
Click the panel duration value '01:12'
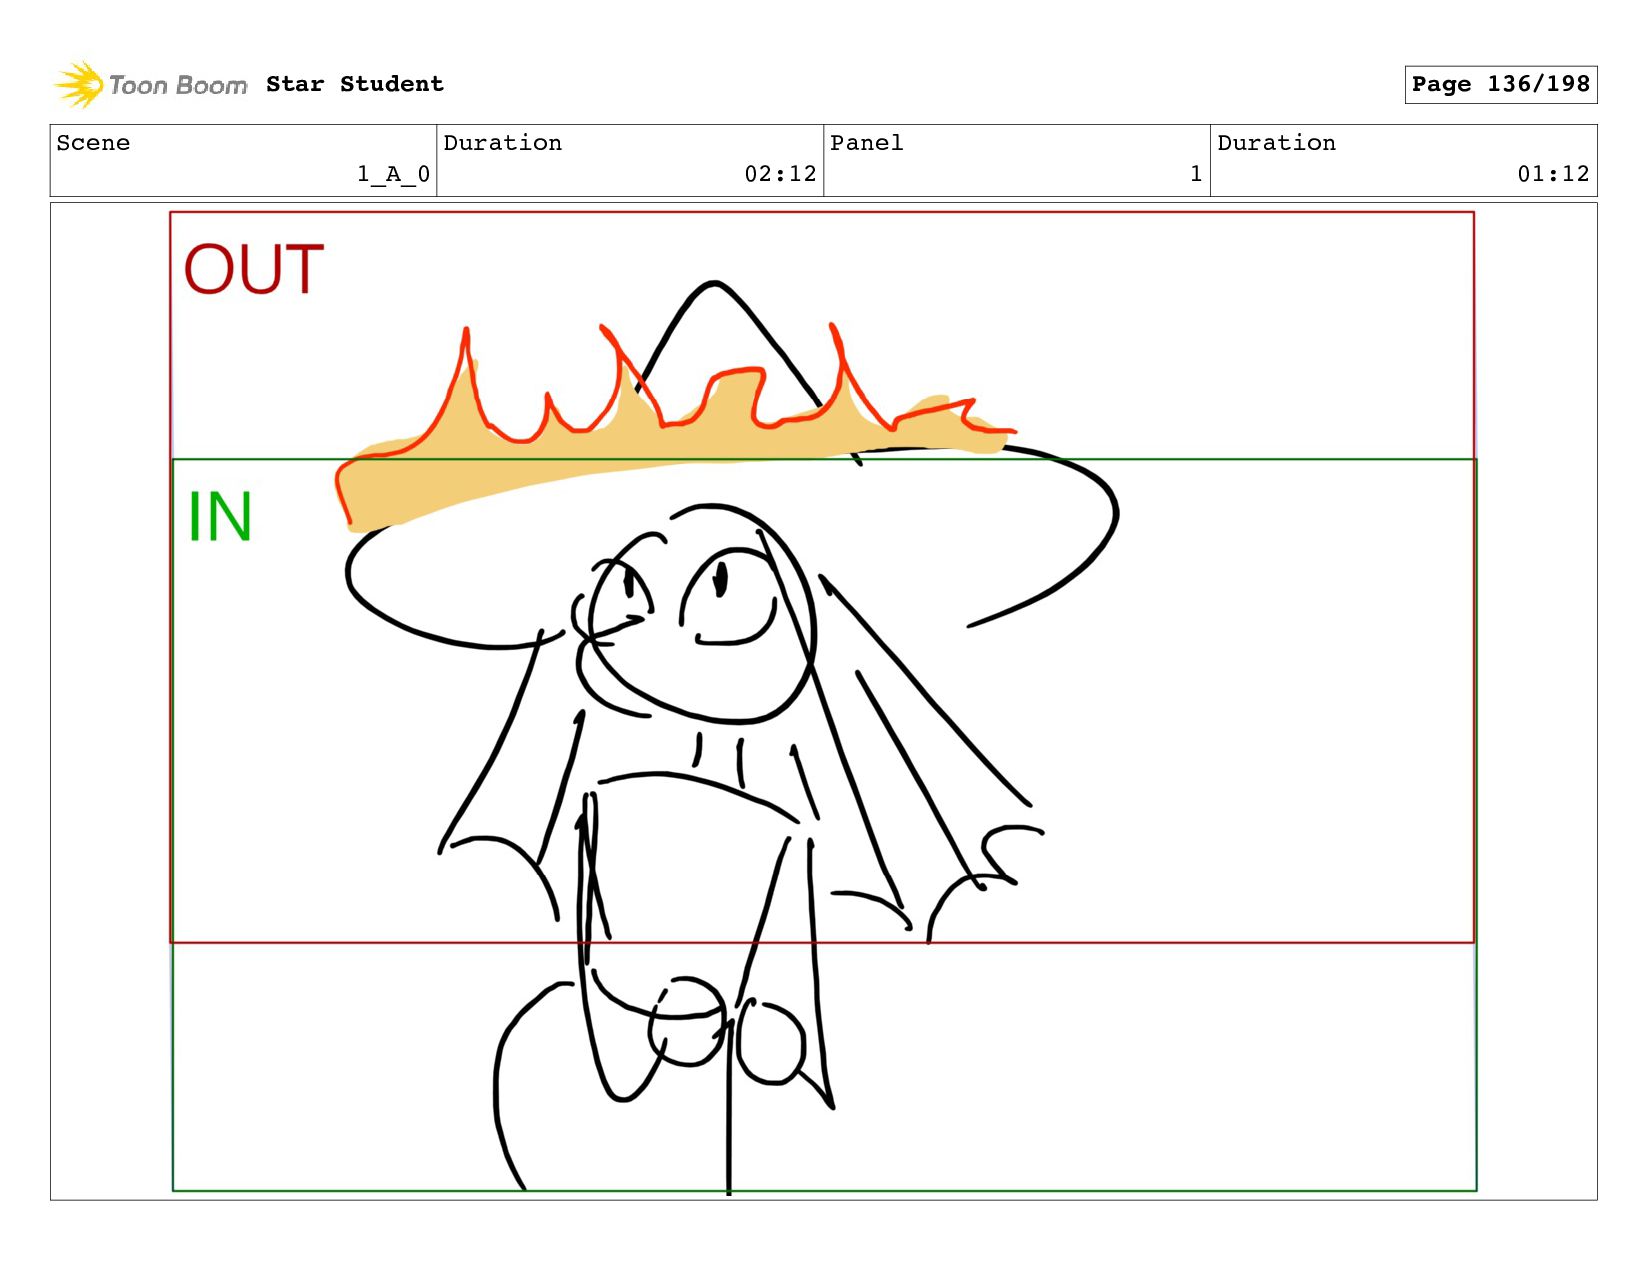(1553, 174)
